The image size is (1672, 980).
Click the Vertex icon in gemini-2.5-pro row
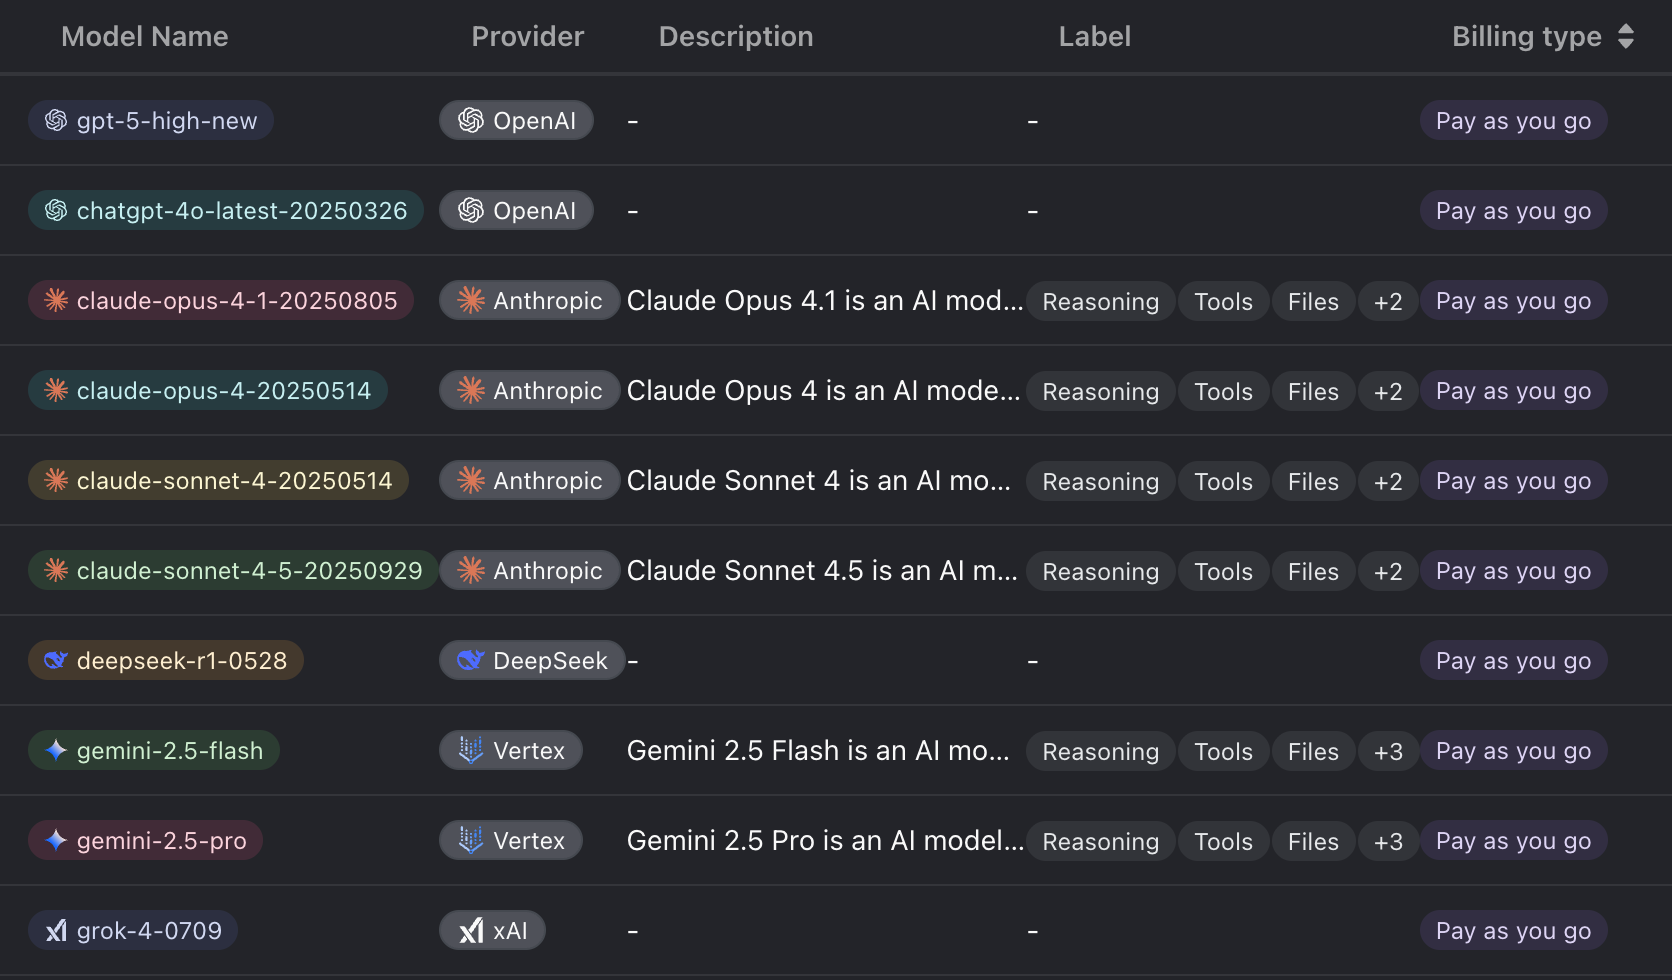coord(471,840)
